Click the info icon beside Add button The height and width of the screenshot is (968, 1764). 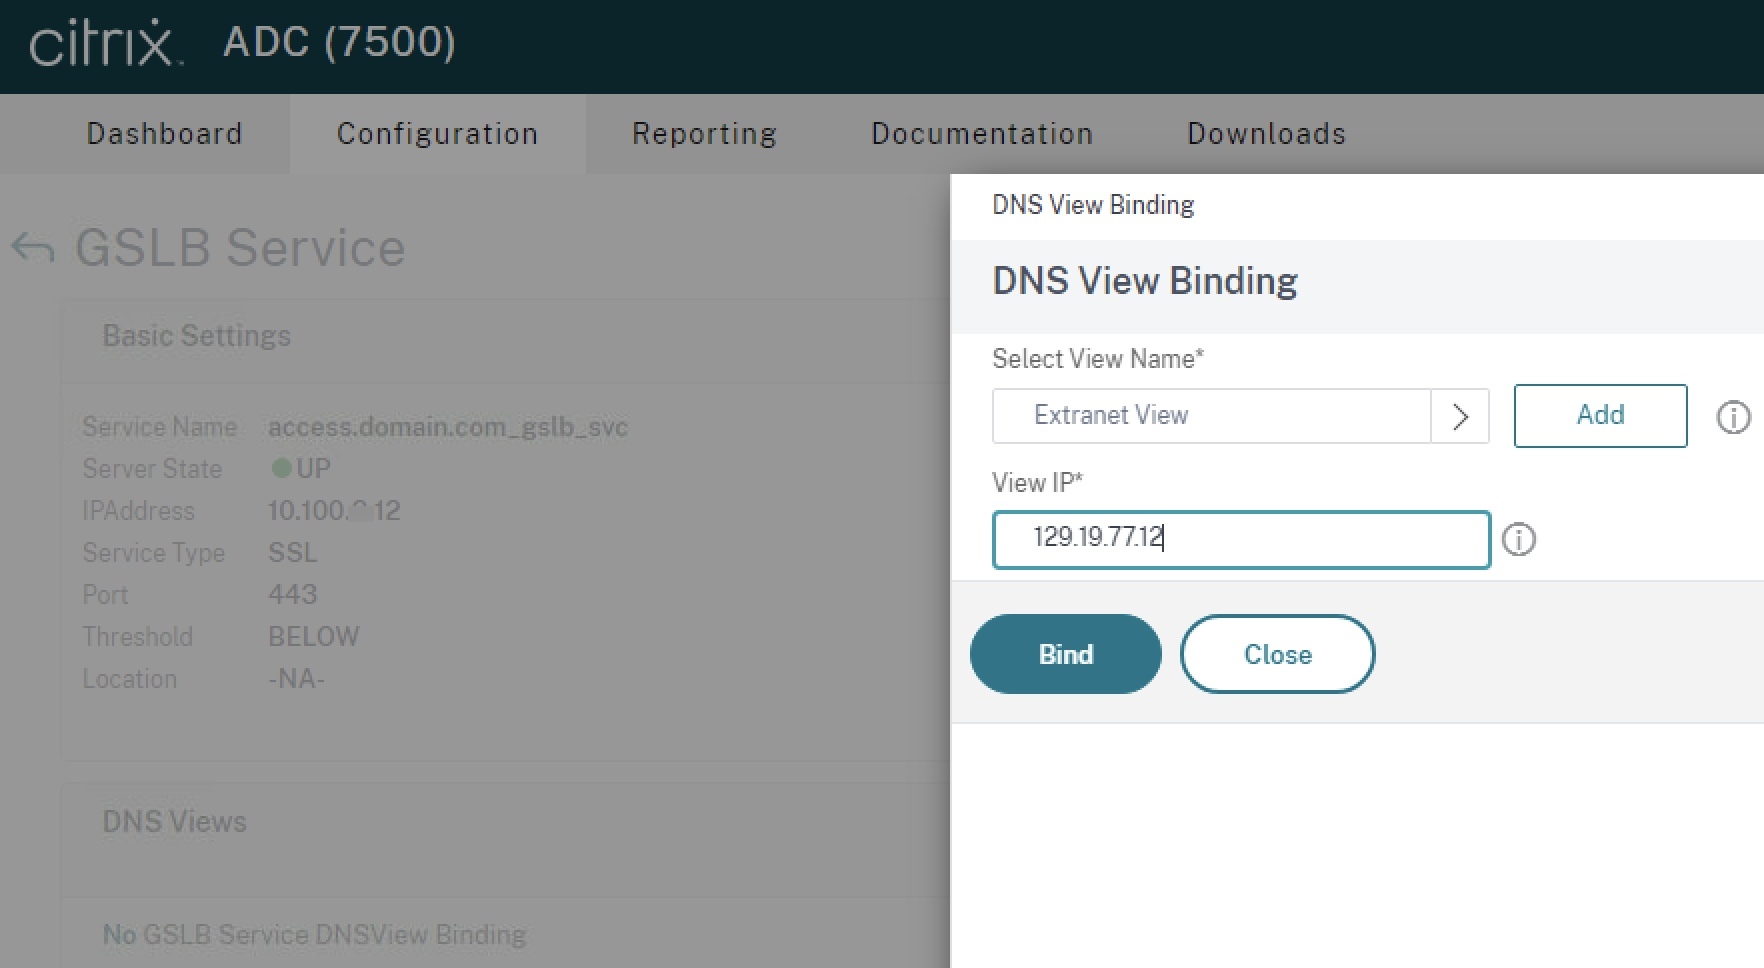coord(1734,417)
